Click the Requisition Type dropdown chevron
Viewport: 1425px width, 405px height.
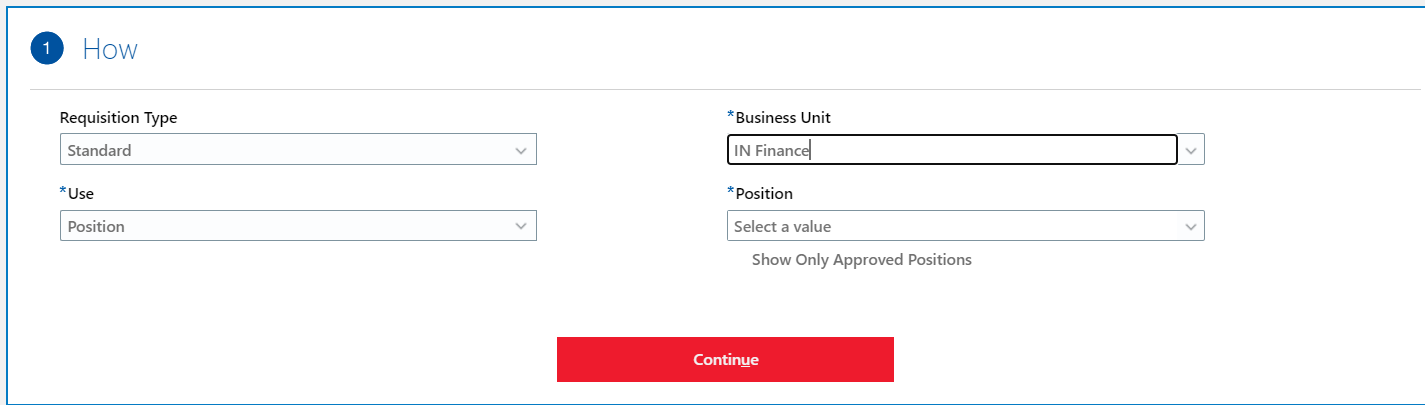(x=521, y=151)
